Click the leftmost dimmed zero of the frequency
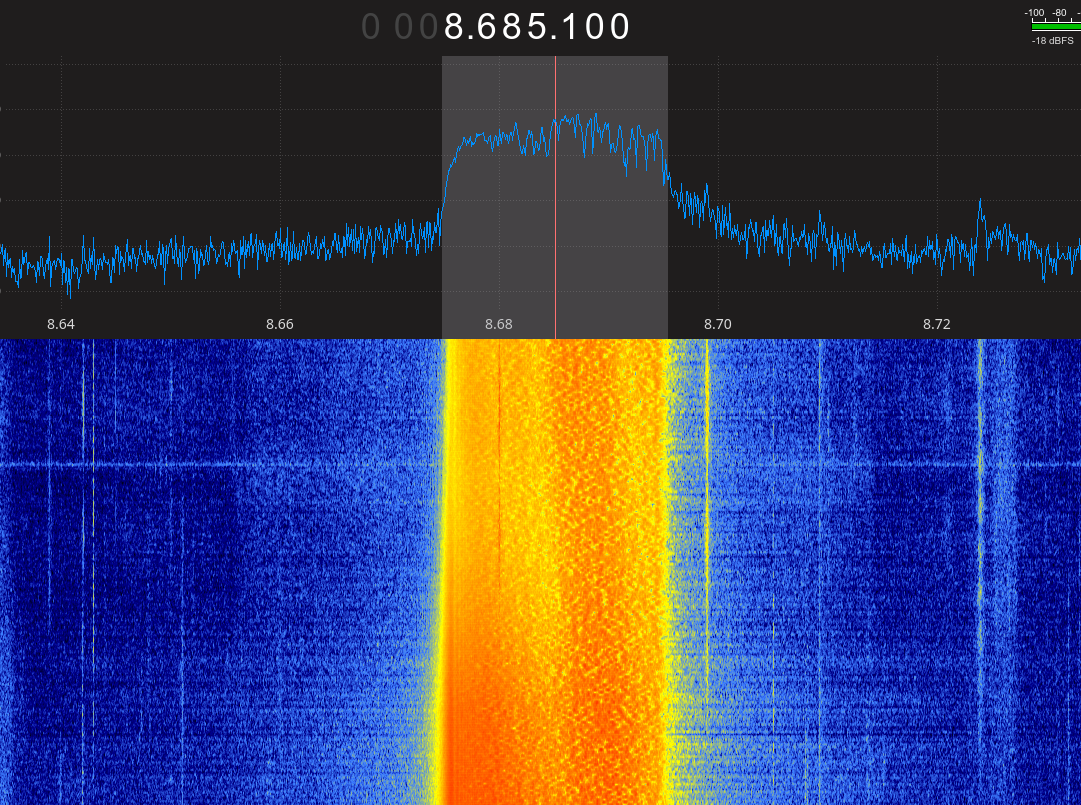 tap(371, 27)
